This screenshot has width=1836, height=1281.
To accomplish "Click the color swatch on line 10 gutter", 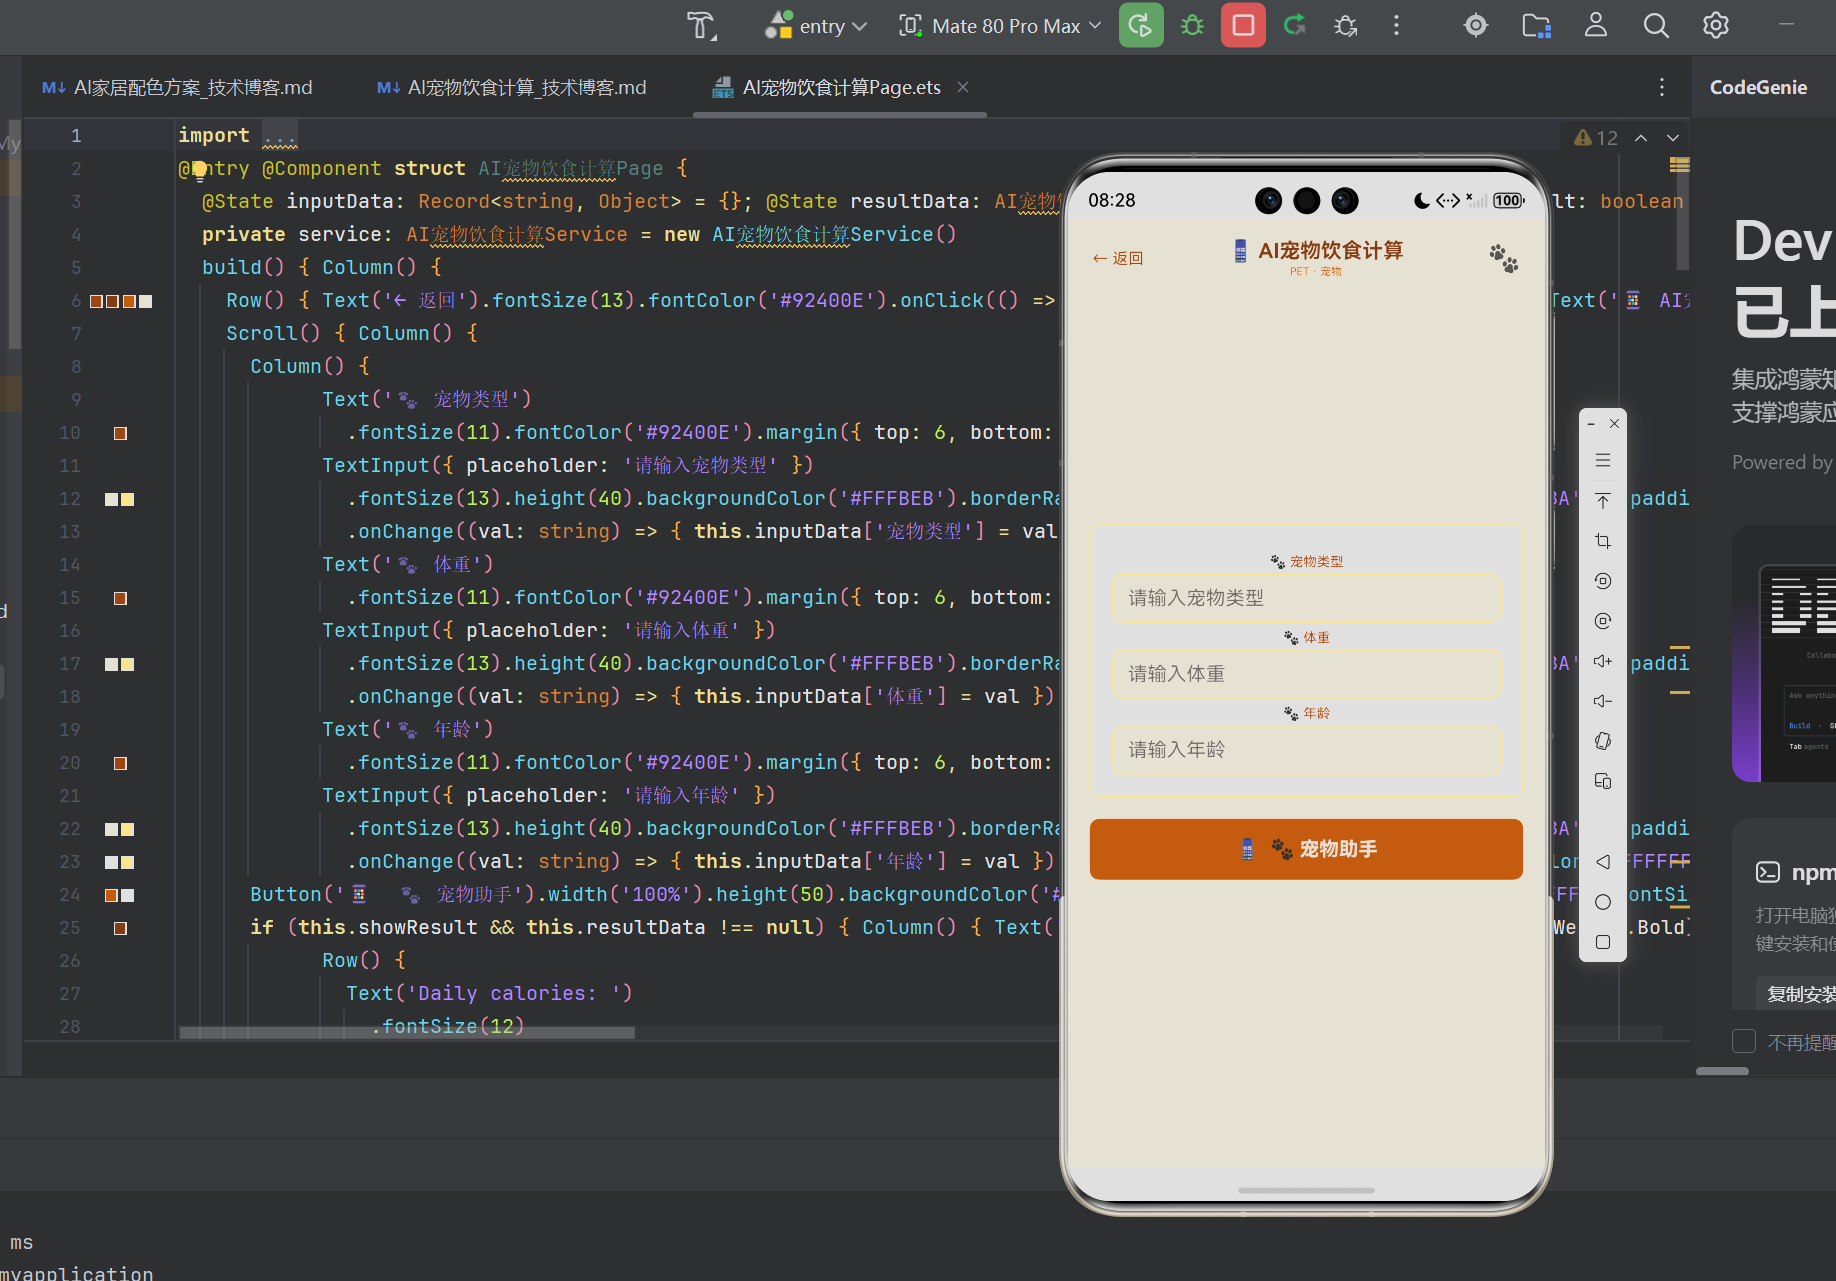I will click(x=120, y=433).
